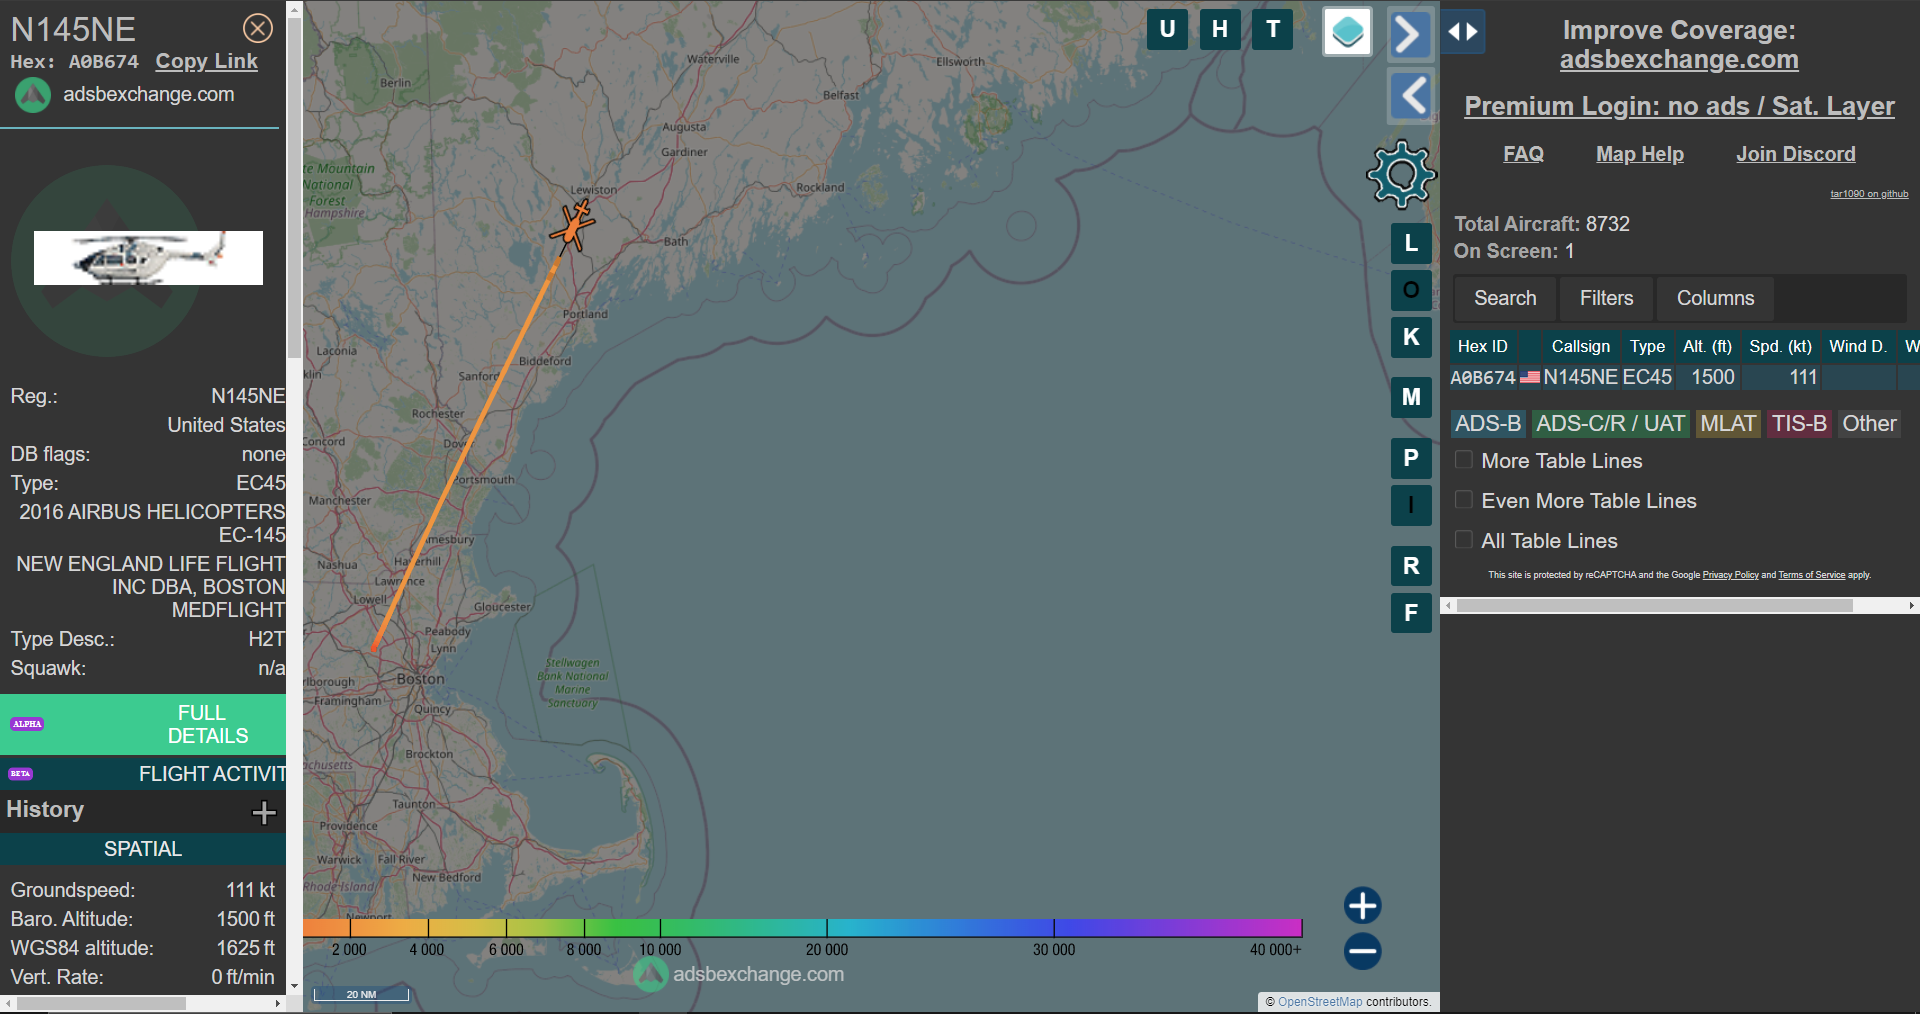Click the M map option button

(1411, 397)
